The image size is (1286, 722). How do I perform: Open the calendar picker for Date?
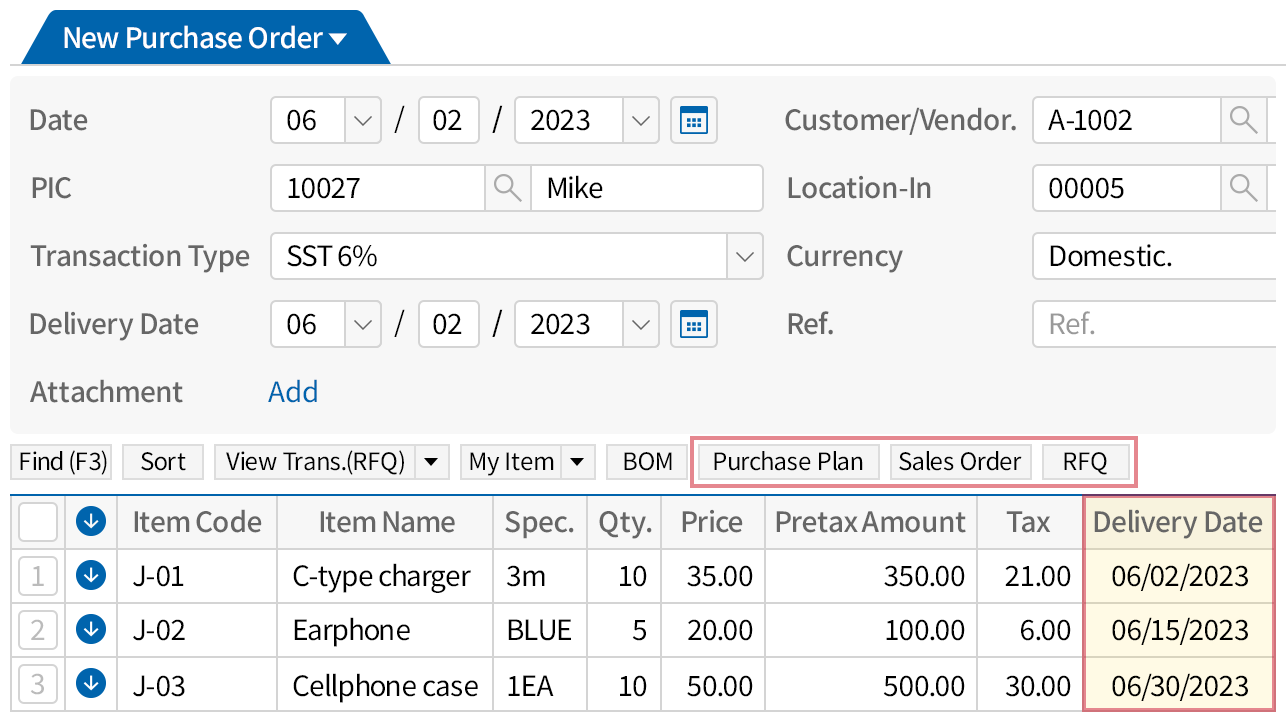(693, 121)
